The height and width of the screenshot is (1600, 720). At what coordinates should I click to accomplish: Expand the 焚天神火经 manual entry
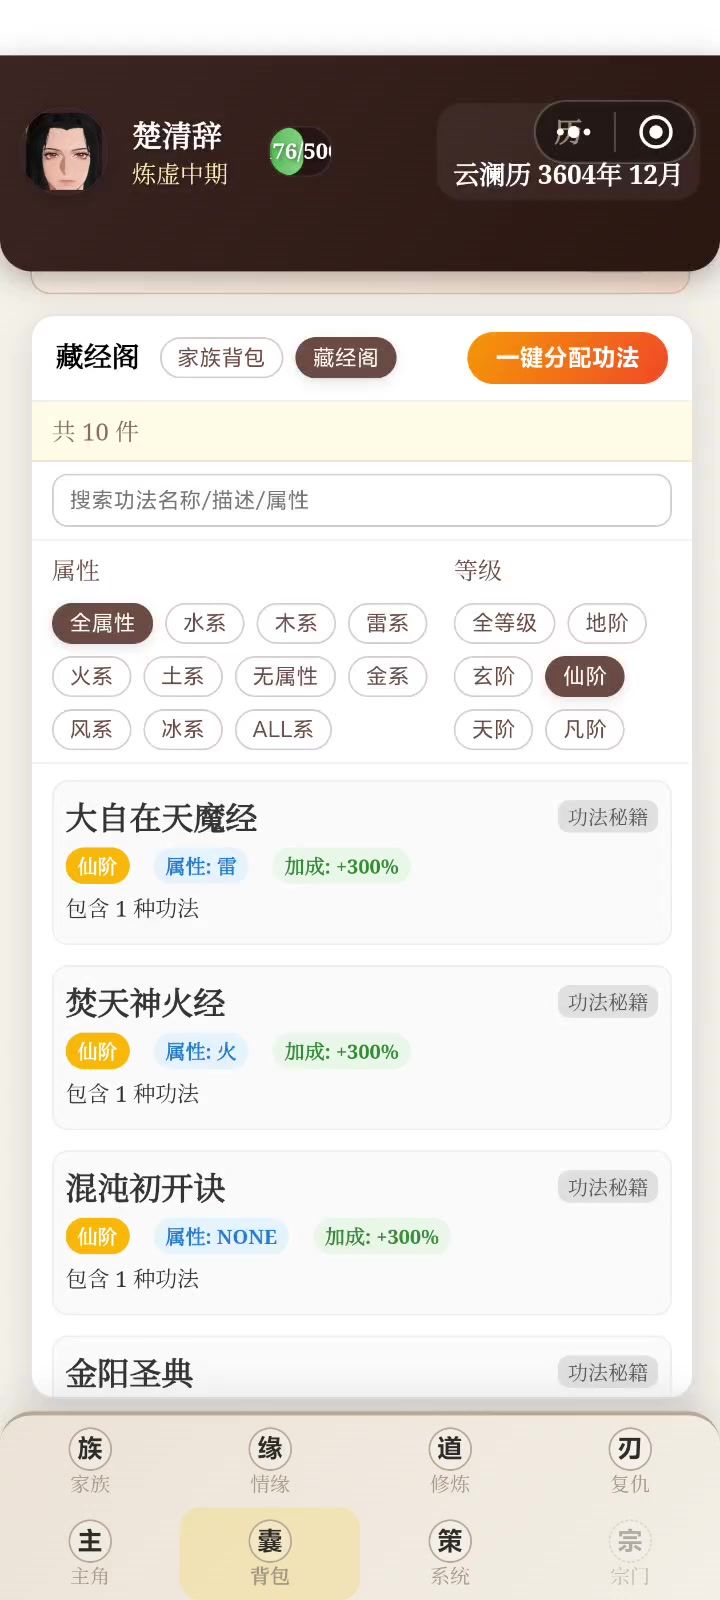pyautogui.click(x=361, y=1047)
